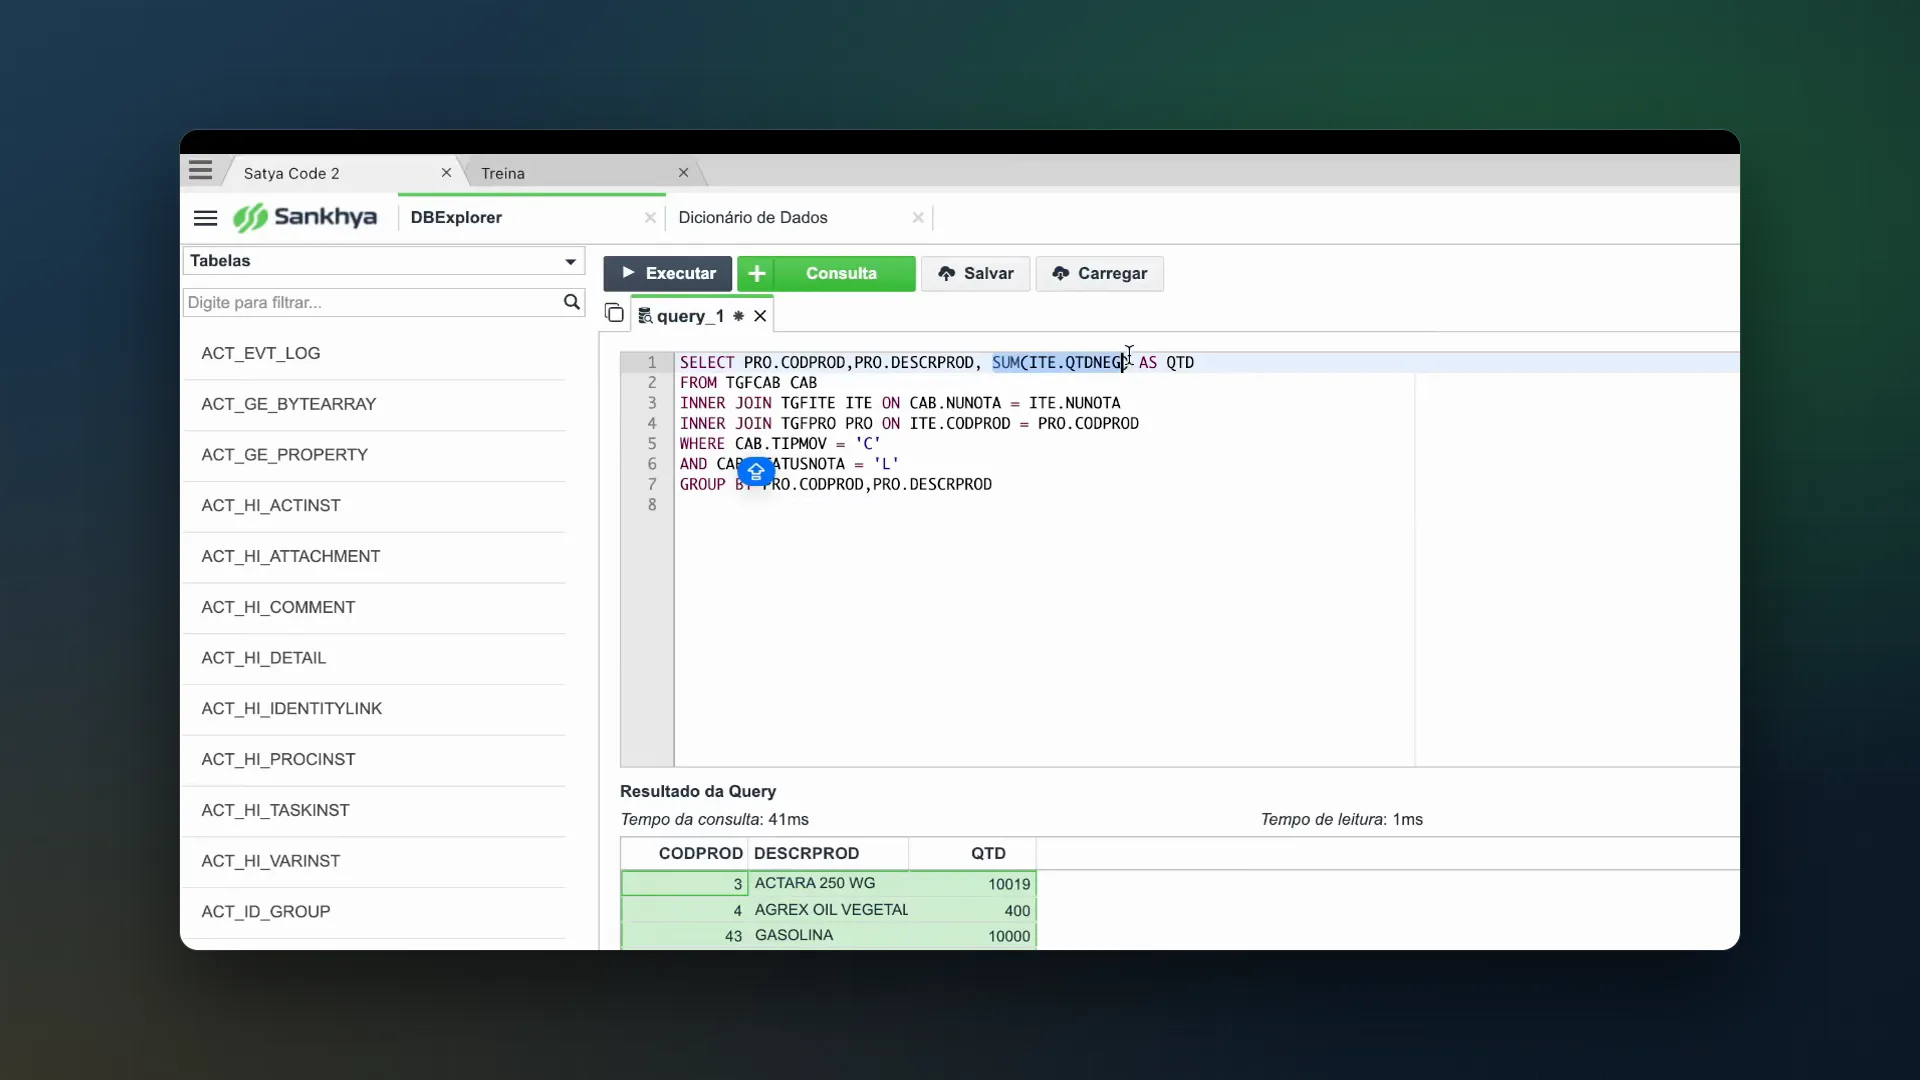1920x1080 pixels.
Task: Select the ACT_HI_IDENTITYLINK table
Action: pyautogui.click(x=374, y=709)
